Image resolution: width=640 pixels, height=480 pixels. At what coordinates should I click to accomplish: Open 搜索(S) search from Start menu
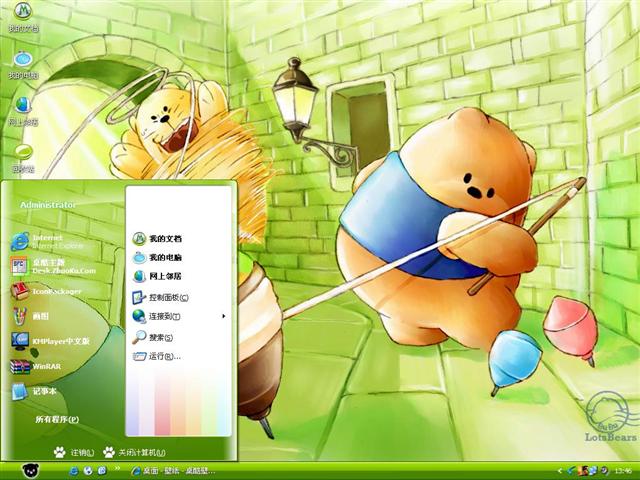click(153, 337)
